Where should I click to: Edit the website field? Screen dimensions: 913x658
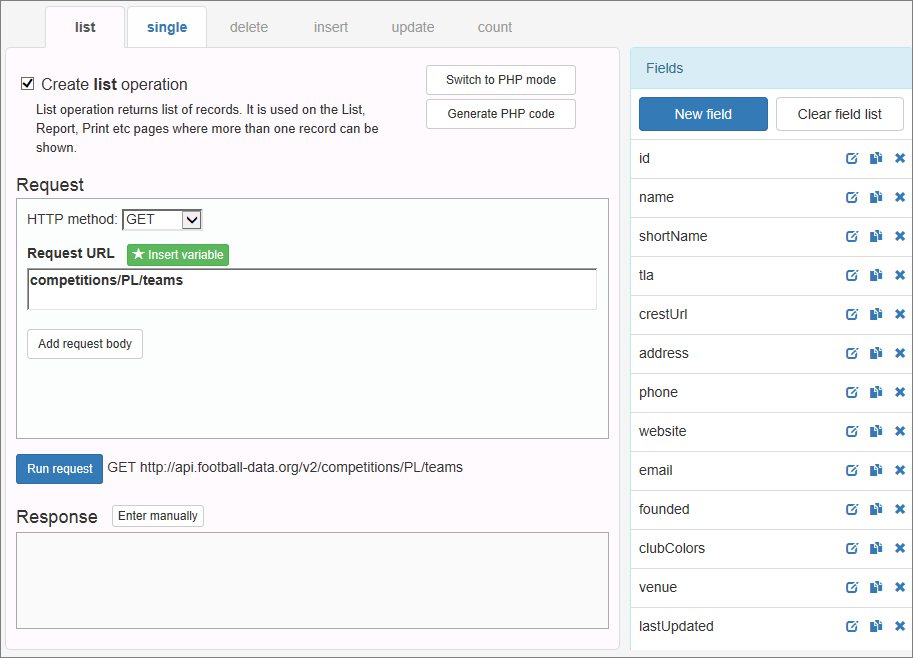[x=852, y=431]
